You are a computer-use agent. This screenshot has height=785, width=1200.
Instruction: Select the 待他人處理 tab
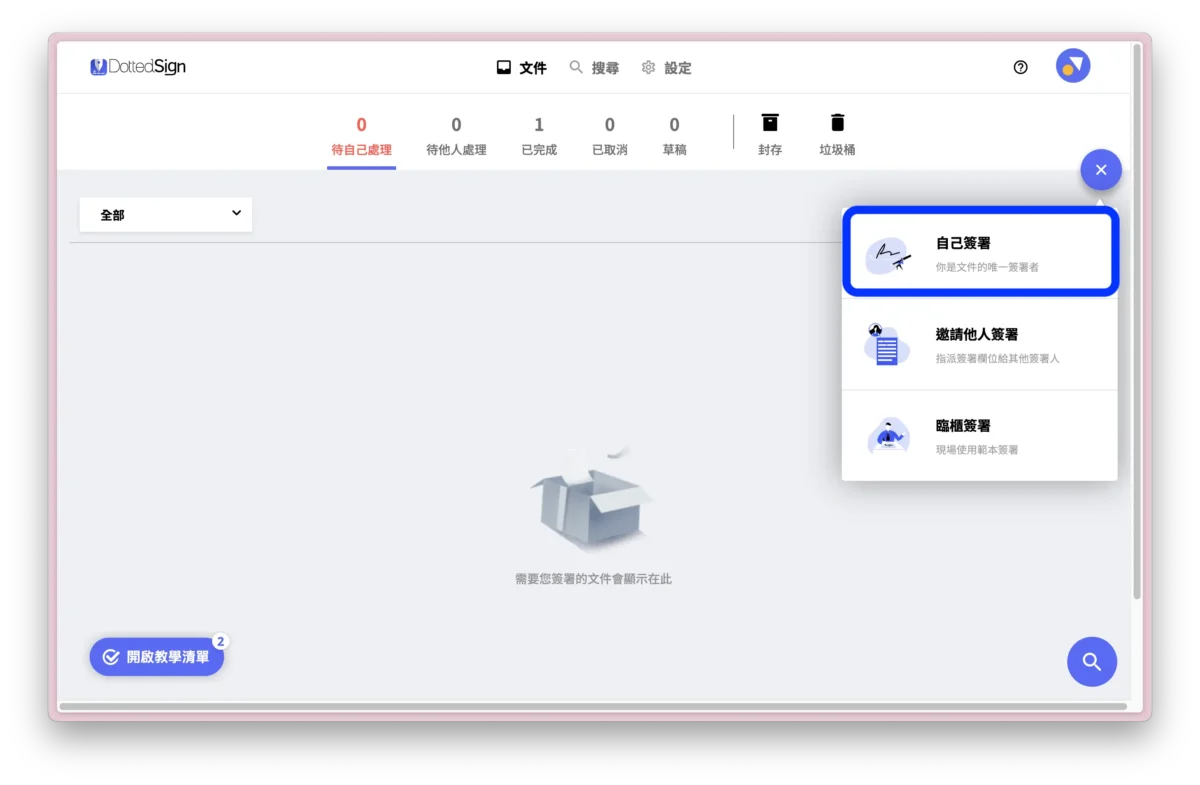coord(456,135)
